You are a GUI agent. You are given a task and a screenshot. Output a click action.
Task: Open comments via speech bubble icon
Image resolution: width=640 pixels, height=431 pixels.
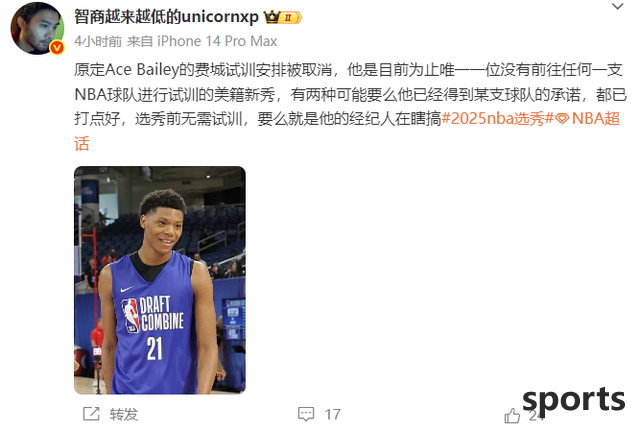tap(306, 414)
